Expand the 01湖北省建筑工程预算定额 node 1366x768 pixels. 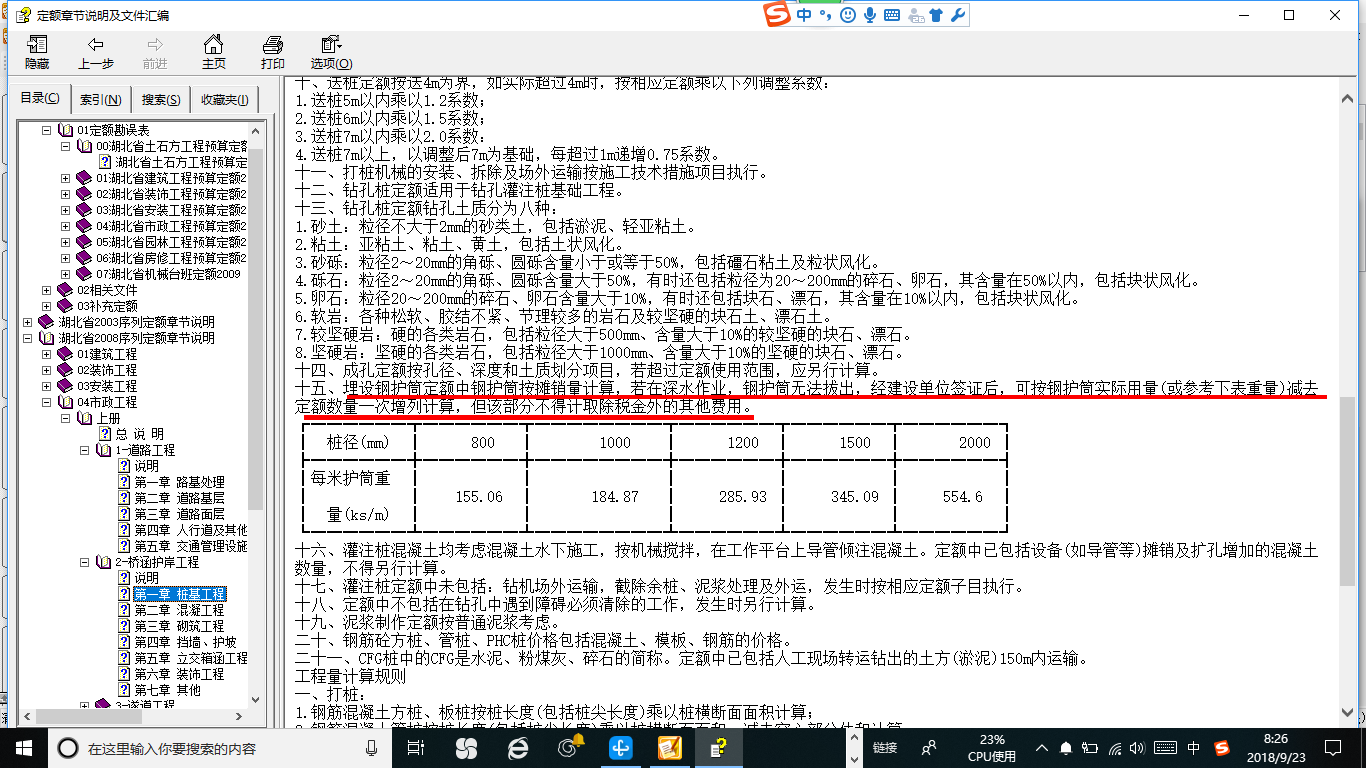coord(65,178)
